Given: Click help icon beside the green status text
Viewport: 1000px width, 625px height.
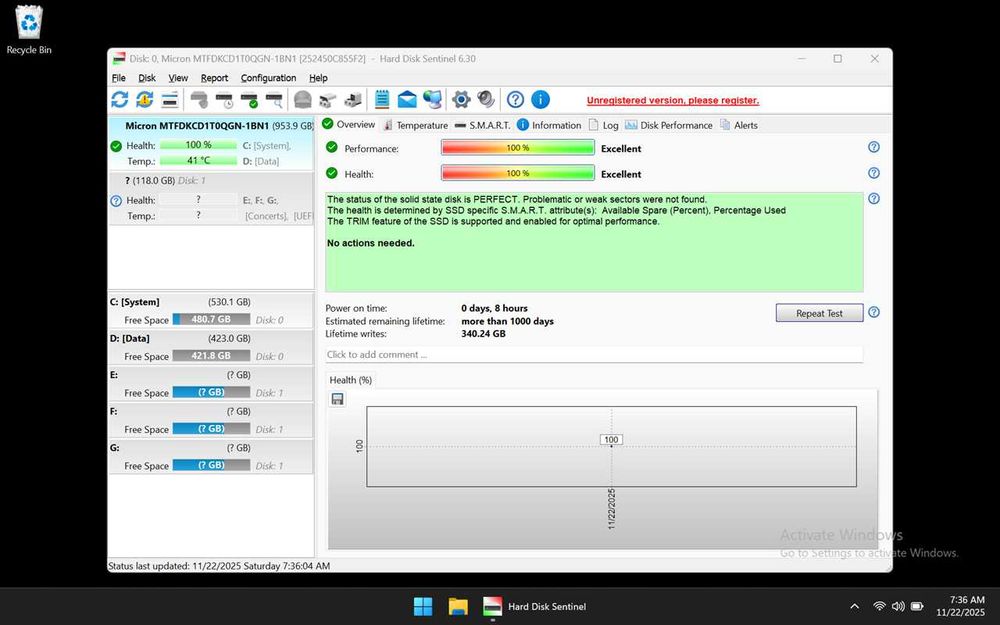Looking at the screenshot, I should 874,198.
